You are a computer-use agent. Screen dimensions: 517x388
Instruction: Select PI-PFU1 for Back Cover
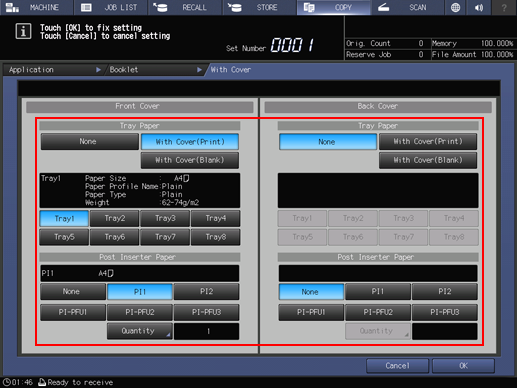click(x=311, y=312)
